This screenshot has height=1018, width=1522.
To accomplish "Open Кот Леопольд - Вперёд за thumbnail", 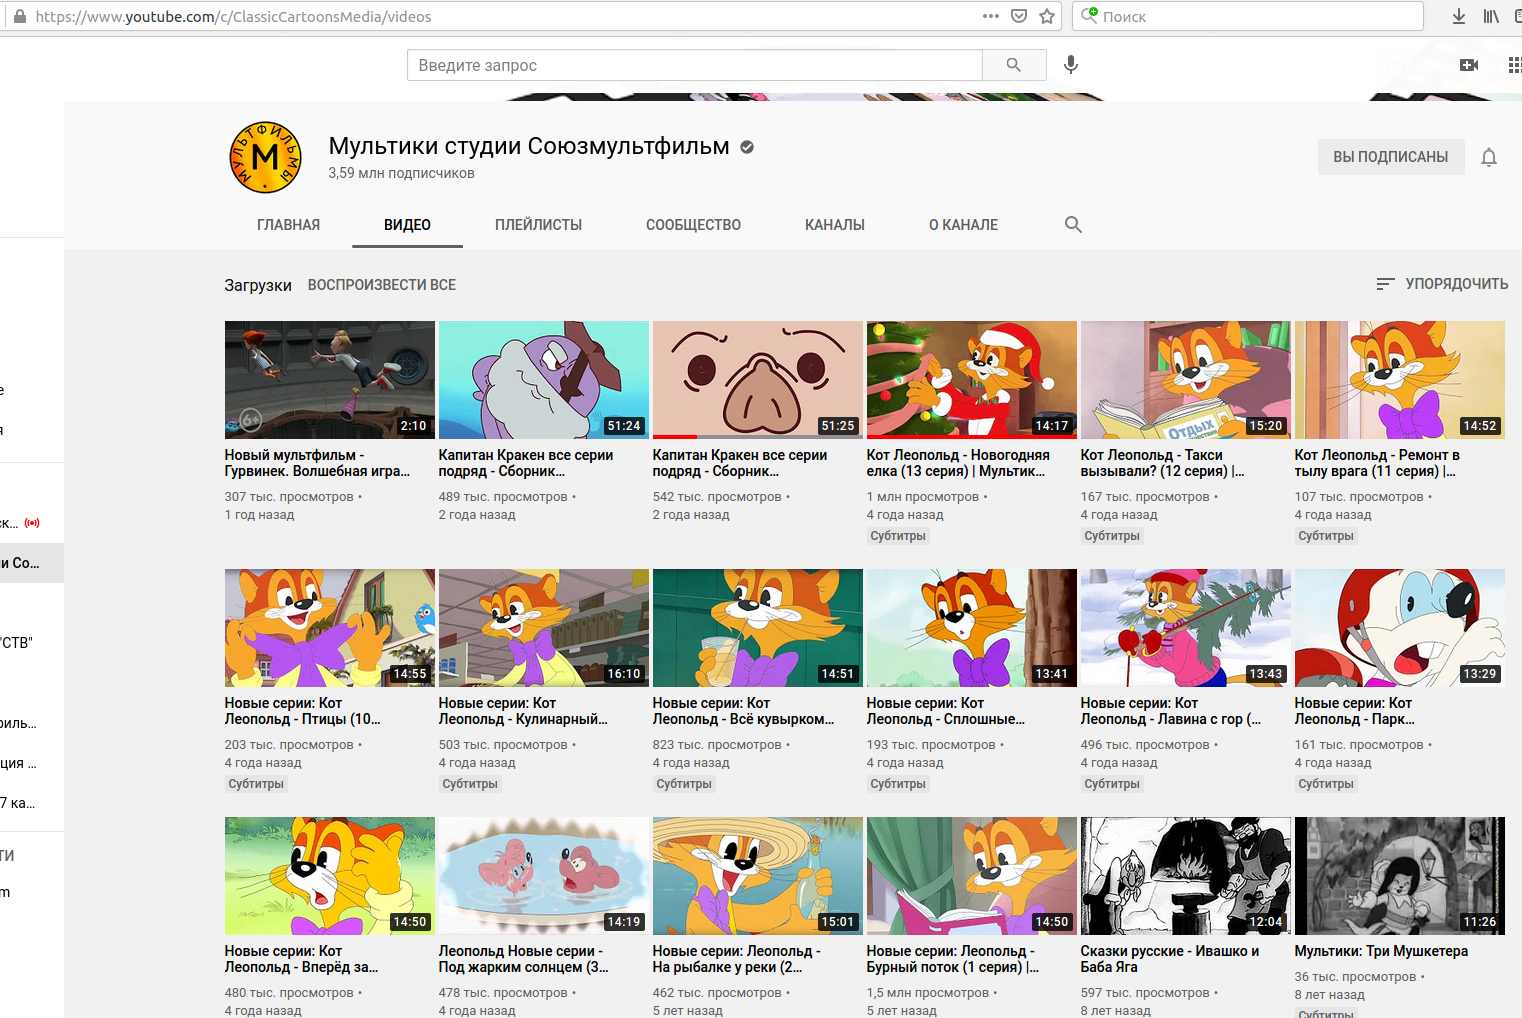I will [330, 876].
